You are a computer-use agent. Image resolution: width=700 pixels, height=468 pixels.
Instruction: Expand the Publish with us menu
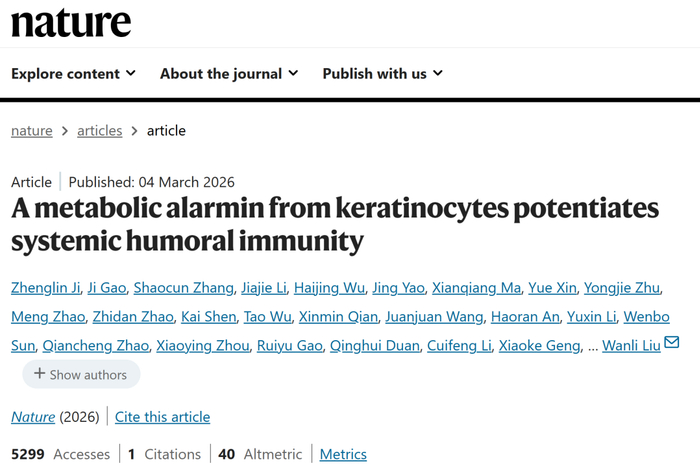tap(382, 73)
